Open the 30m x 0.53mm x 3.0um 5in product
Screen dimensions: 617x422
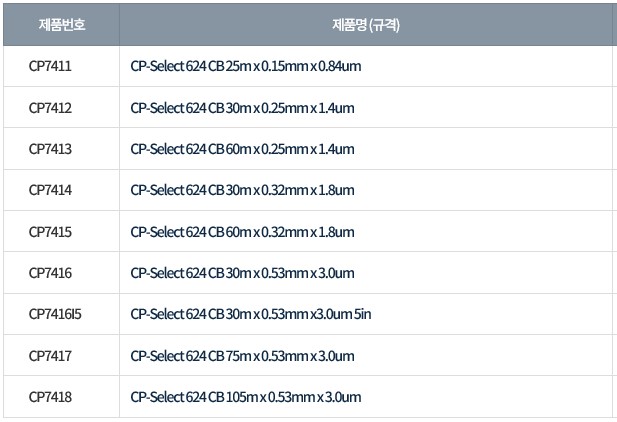pyautogui.click(x=251, y=314)
